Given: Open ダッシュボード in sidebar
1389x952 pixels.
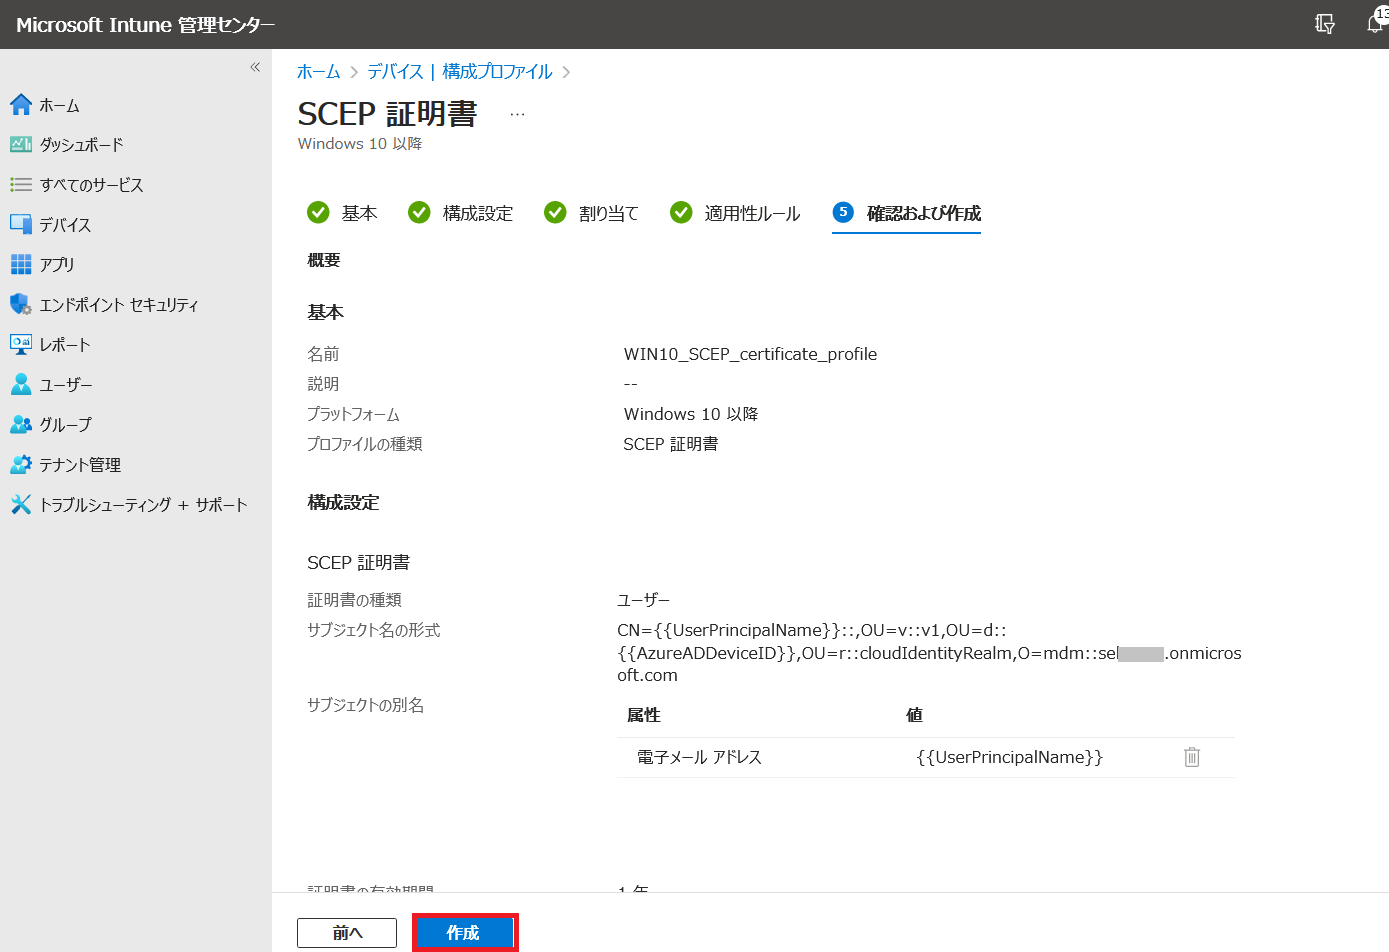Looking at the screenshot, I should [x=82, y=145].
